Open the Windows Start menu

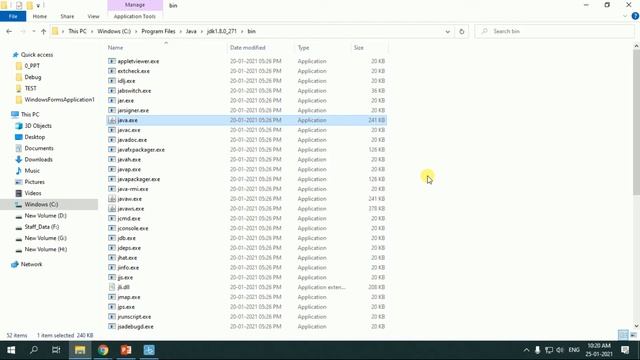point(11,350)
